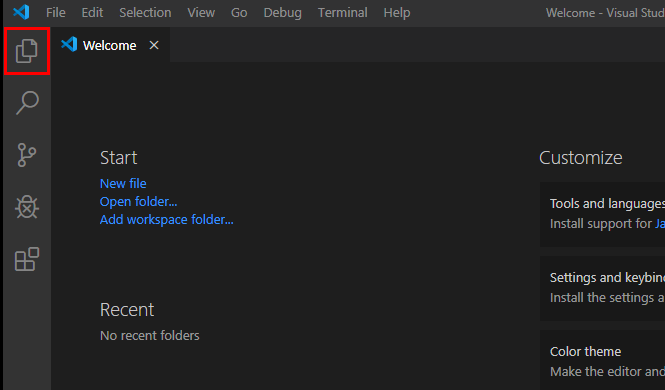Click the Tools and languages card
Image resolution: width=665 pixels, height=390 pixels.
coord(602,214)
